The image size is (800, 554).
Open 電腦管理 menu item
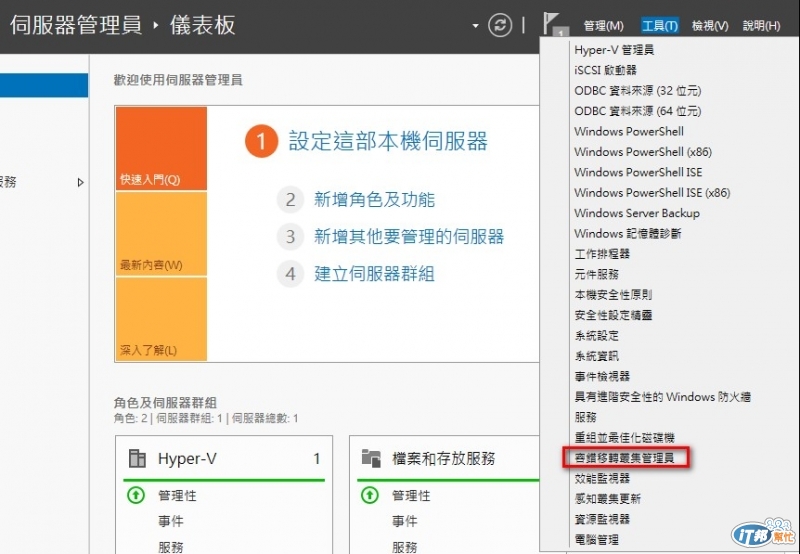(x=596, y=539)
